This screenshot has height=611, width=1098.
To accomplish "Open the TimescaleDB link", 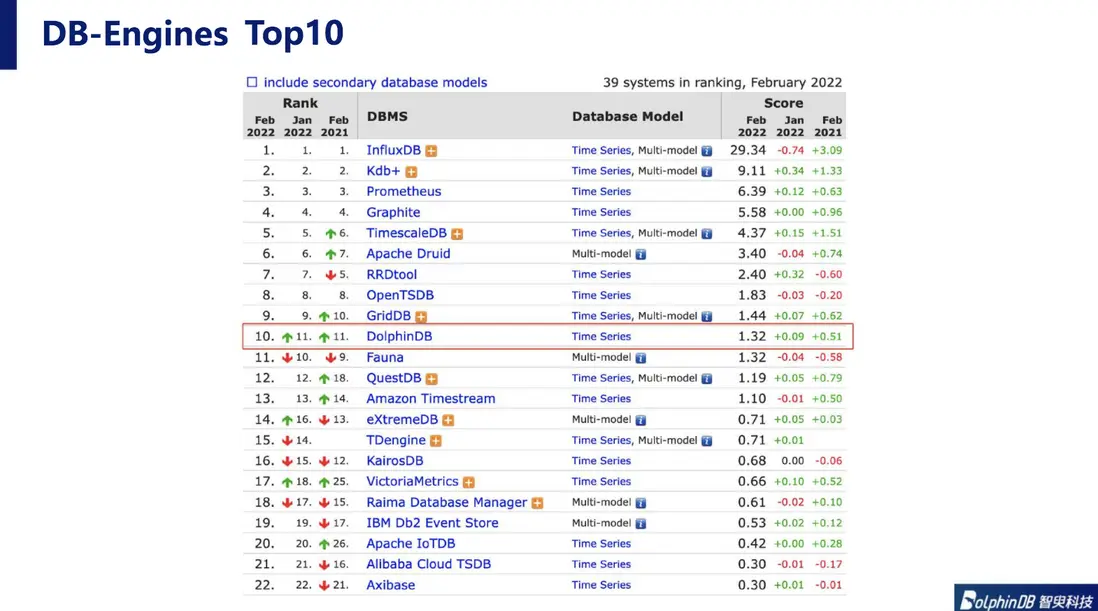I will coord(406,233).
